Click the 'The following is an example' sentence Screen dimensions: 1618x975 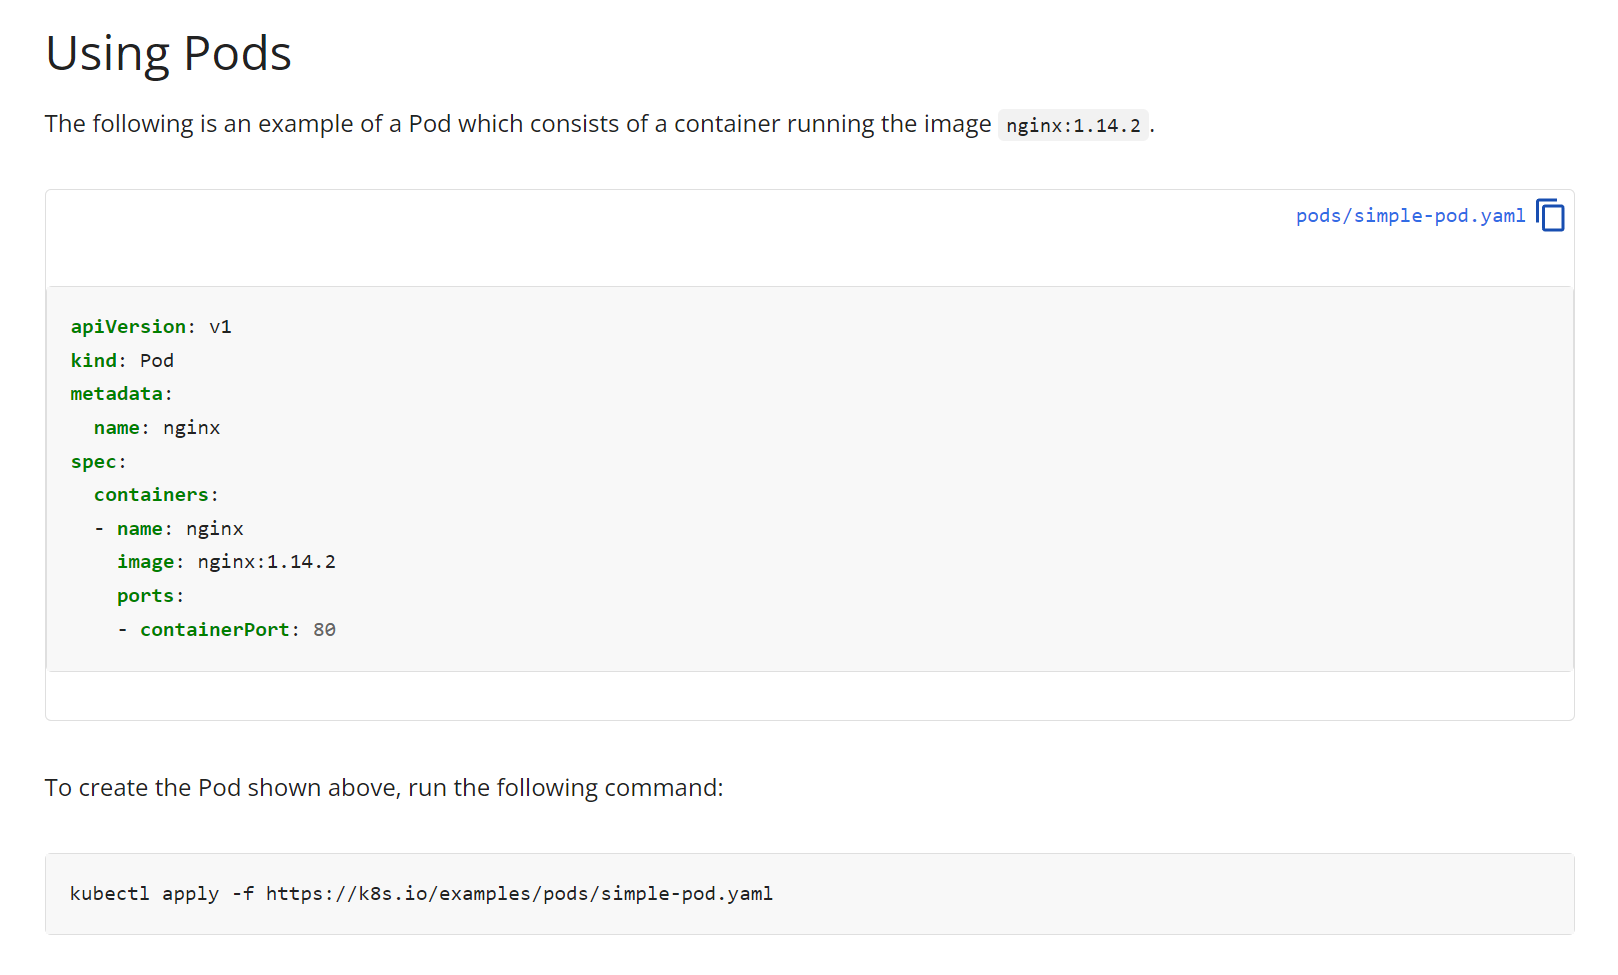[600, 124]
